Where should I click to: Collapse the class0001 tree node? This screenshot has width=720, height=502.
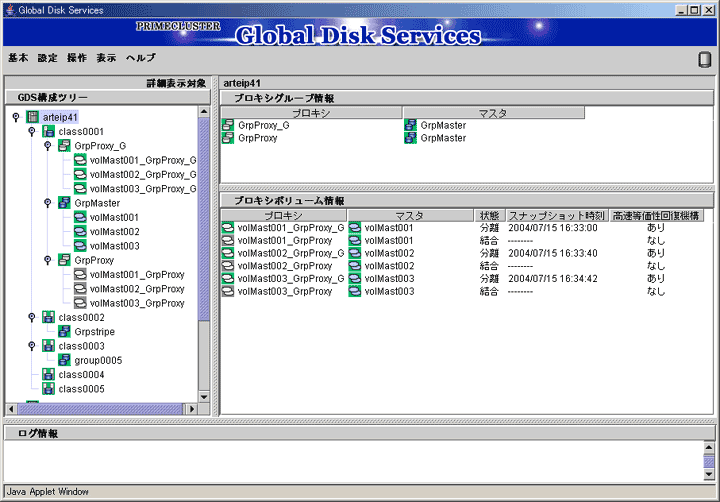[x=32, y=131]
